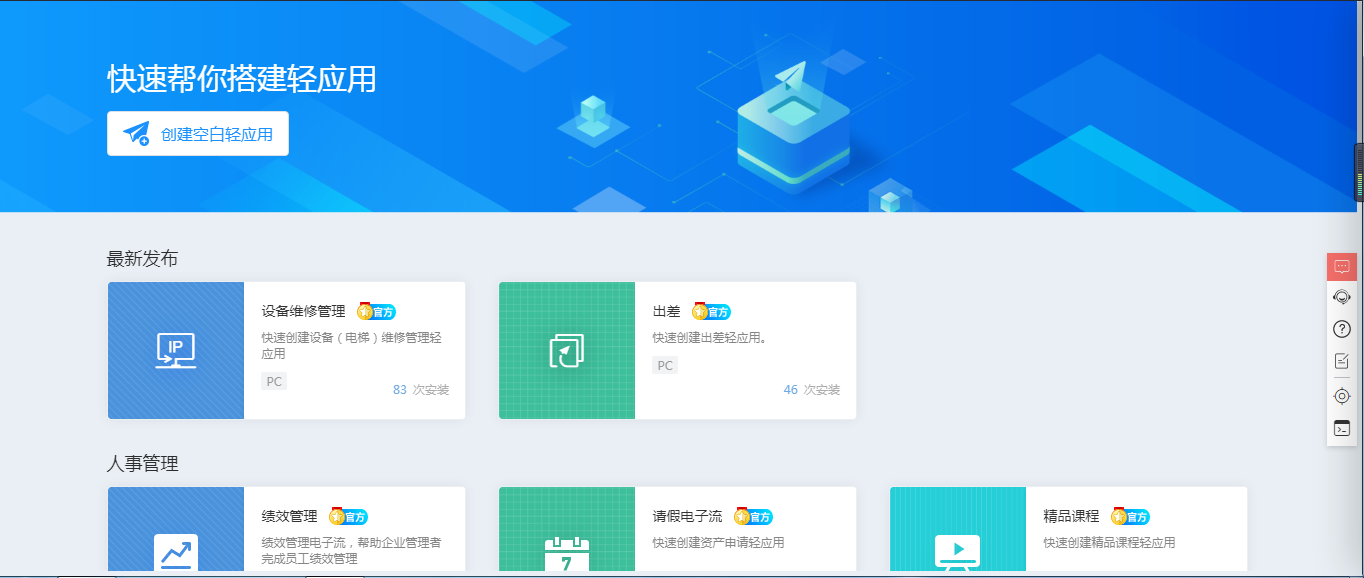This screenshot has width=1364, height=578.
Task: Click the paper plane icon in create button
Action: [x=136, y=134]
